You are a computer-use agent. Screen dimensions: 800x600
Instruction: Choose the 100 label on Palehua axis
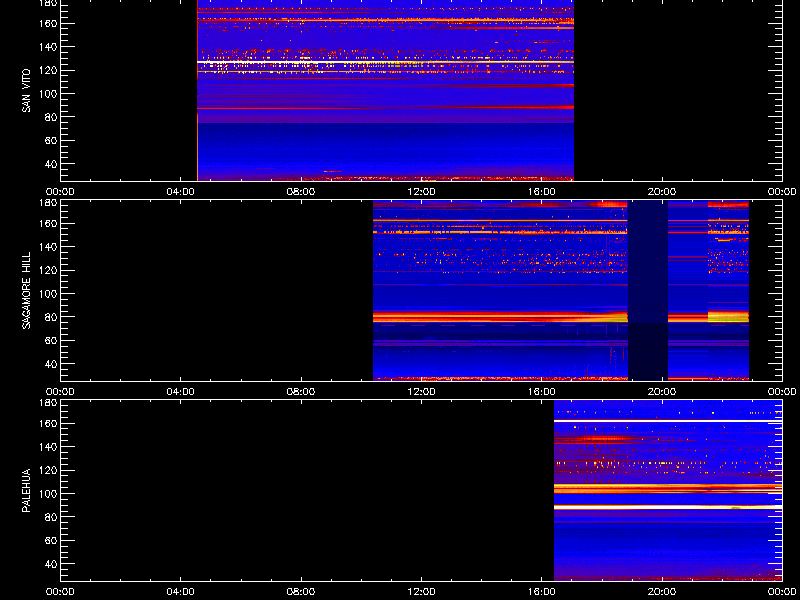(48, 494)
